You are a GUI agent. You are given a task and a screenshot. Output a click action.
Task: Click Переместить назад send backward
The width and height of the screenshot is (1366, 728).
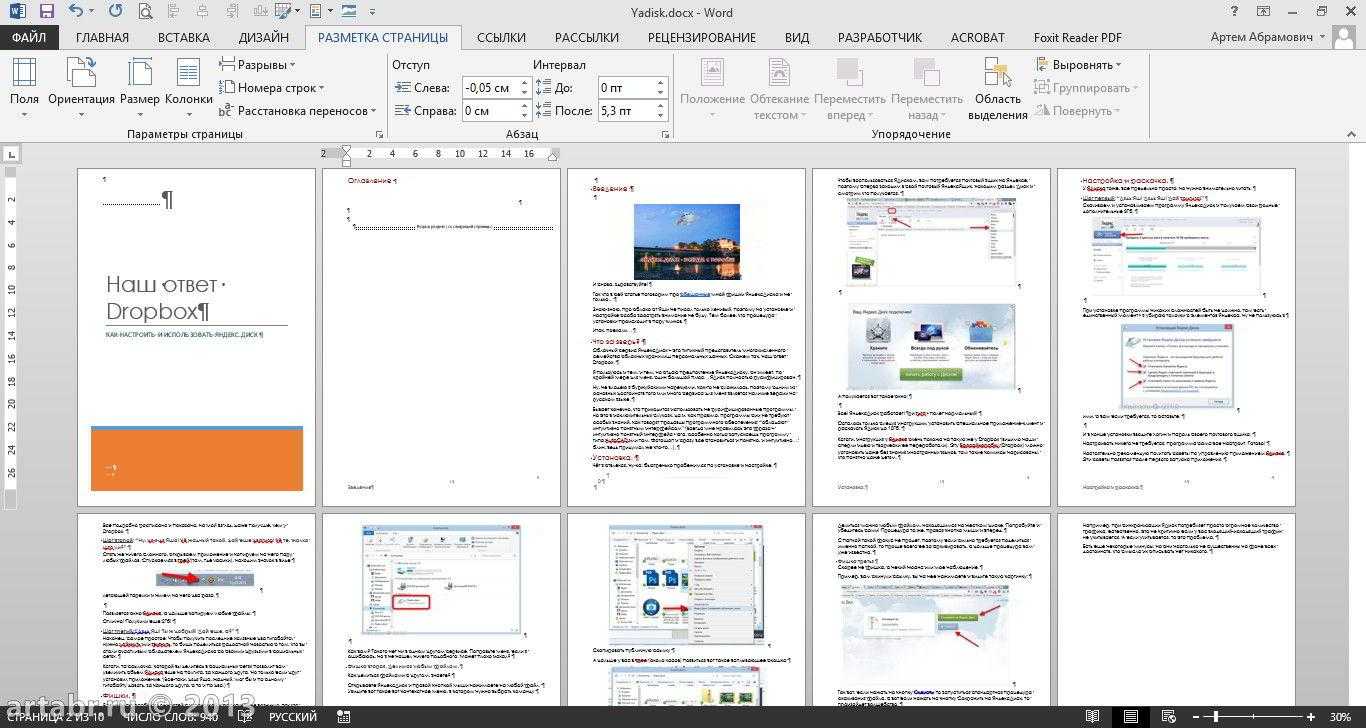(927, 89)
